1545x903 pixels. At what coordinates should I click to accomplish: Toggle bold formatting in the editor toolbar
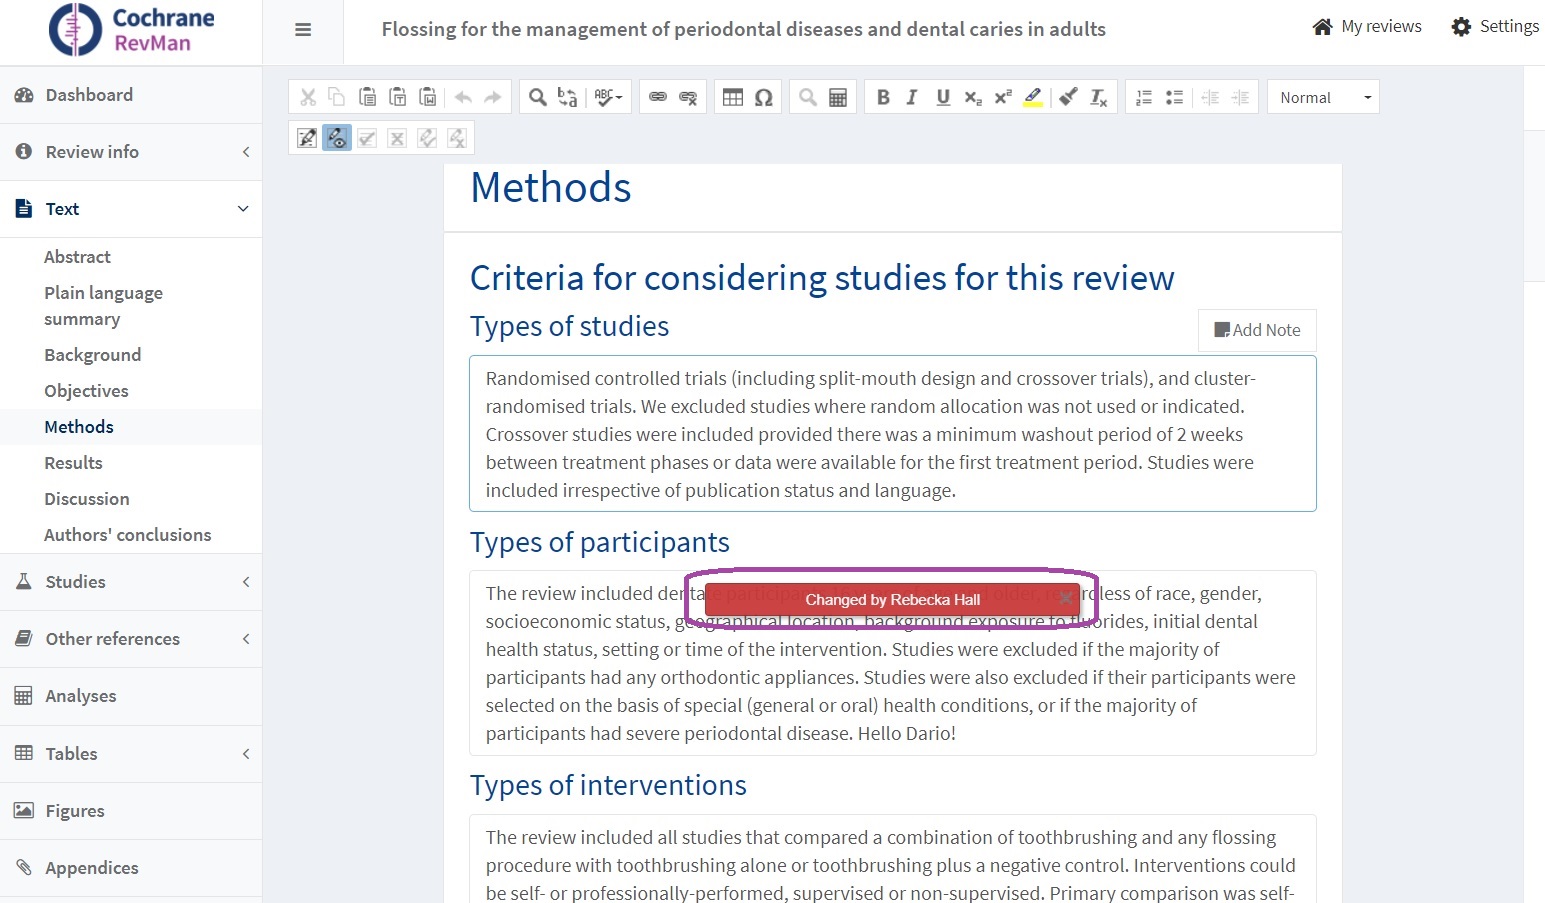pos(883,97)
